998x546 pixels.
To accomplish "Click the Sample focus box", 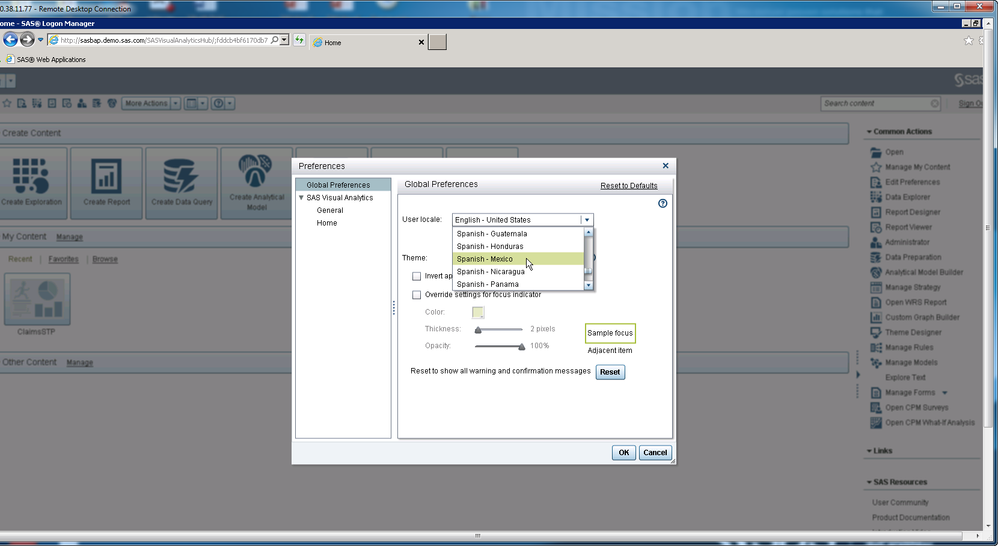I will coord(610,333).
